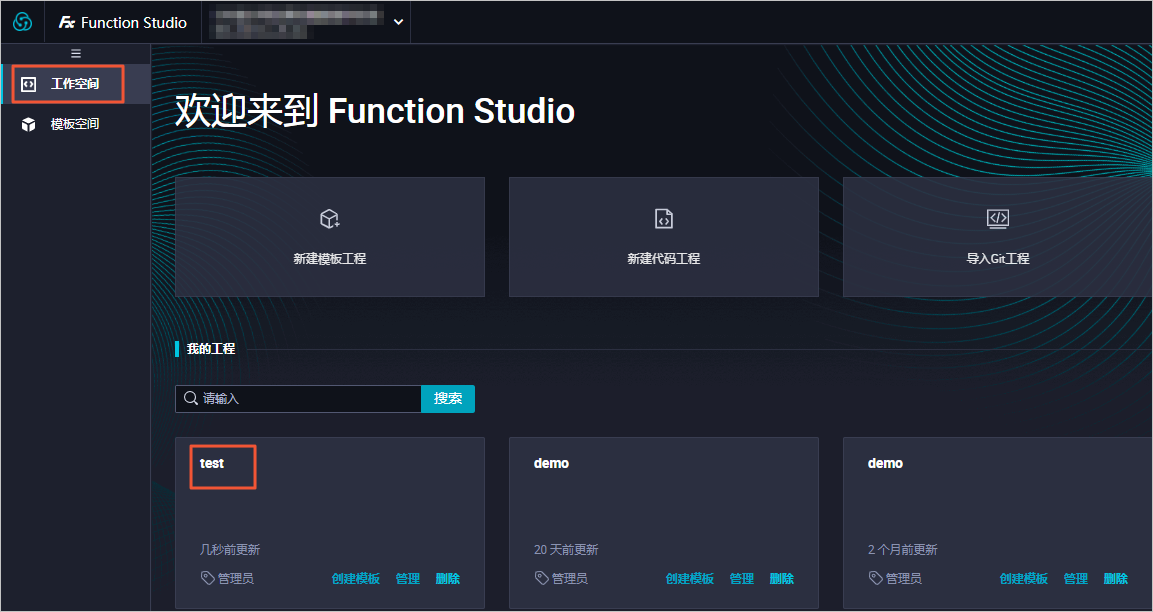Click the 导入Git工程 card
This screenshot has width=1153, height=612.
[x=997, y=237]
